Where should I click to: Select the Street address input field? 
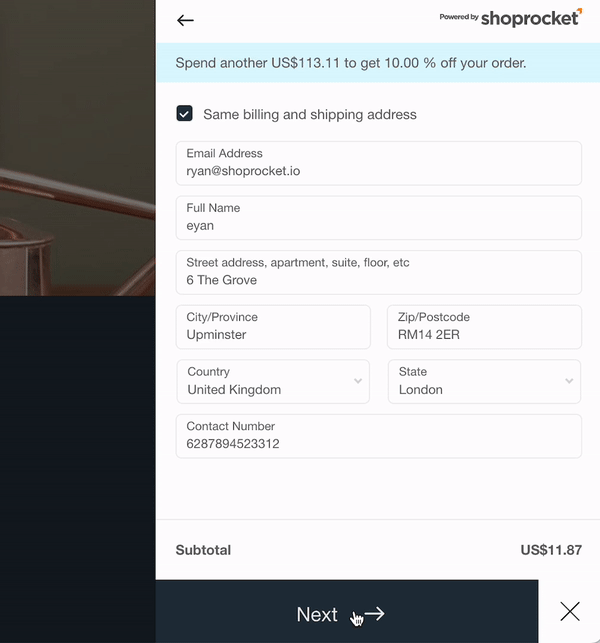(x=379, y=272)
